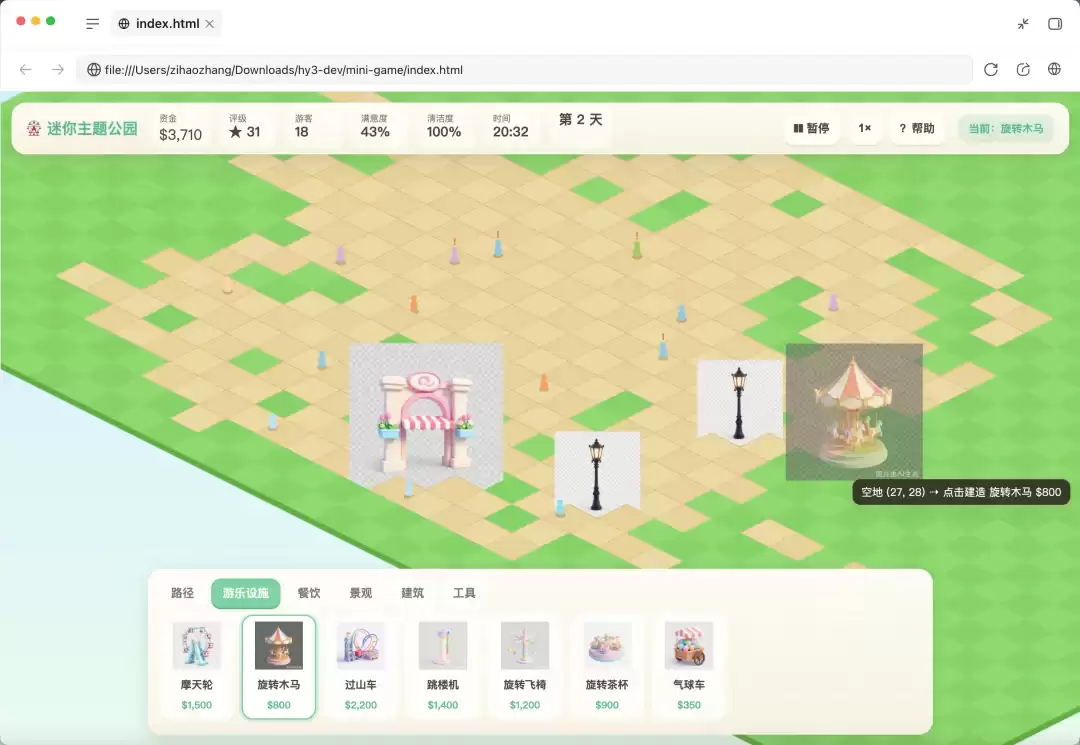Choose the 旋转木马 carousel ride card
Viewport: 1080px width, 745px height.
279,667
